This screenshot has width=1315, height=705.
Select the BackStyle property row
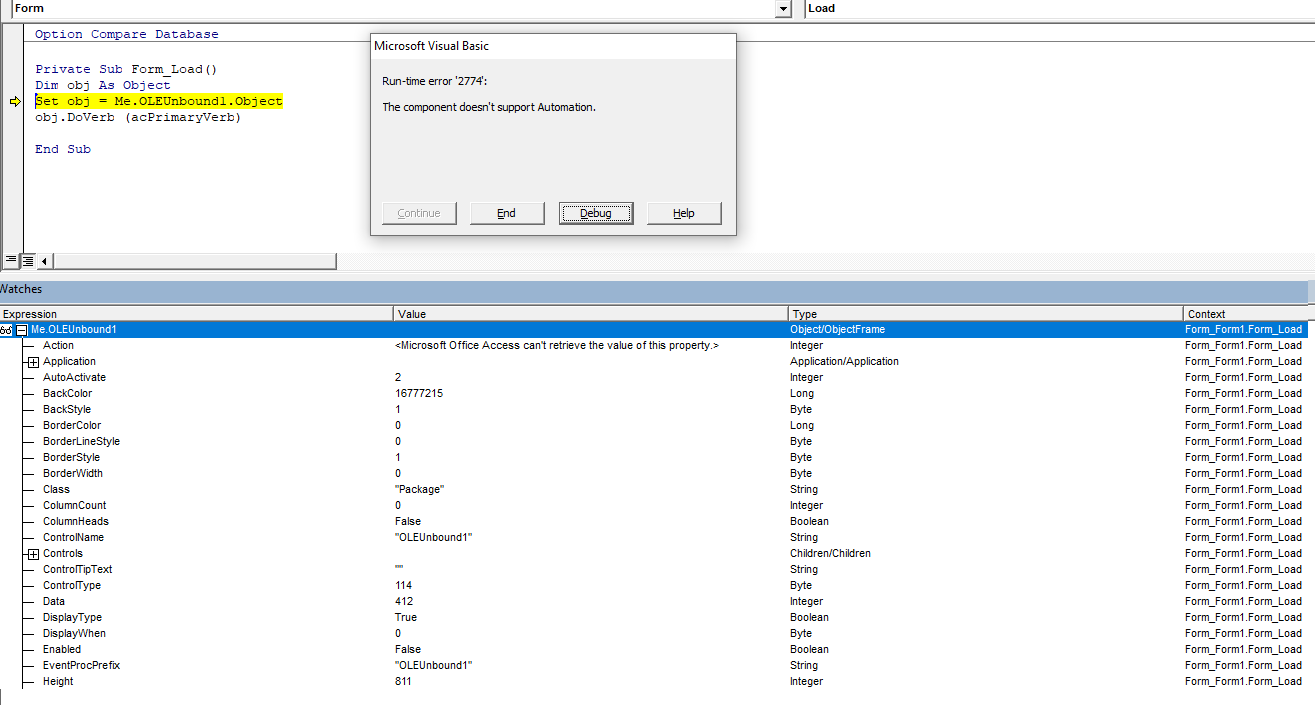(x=654, y=409)
